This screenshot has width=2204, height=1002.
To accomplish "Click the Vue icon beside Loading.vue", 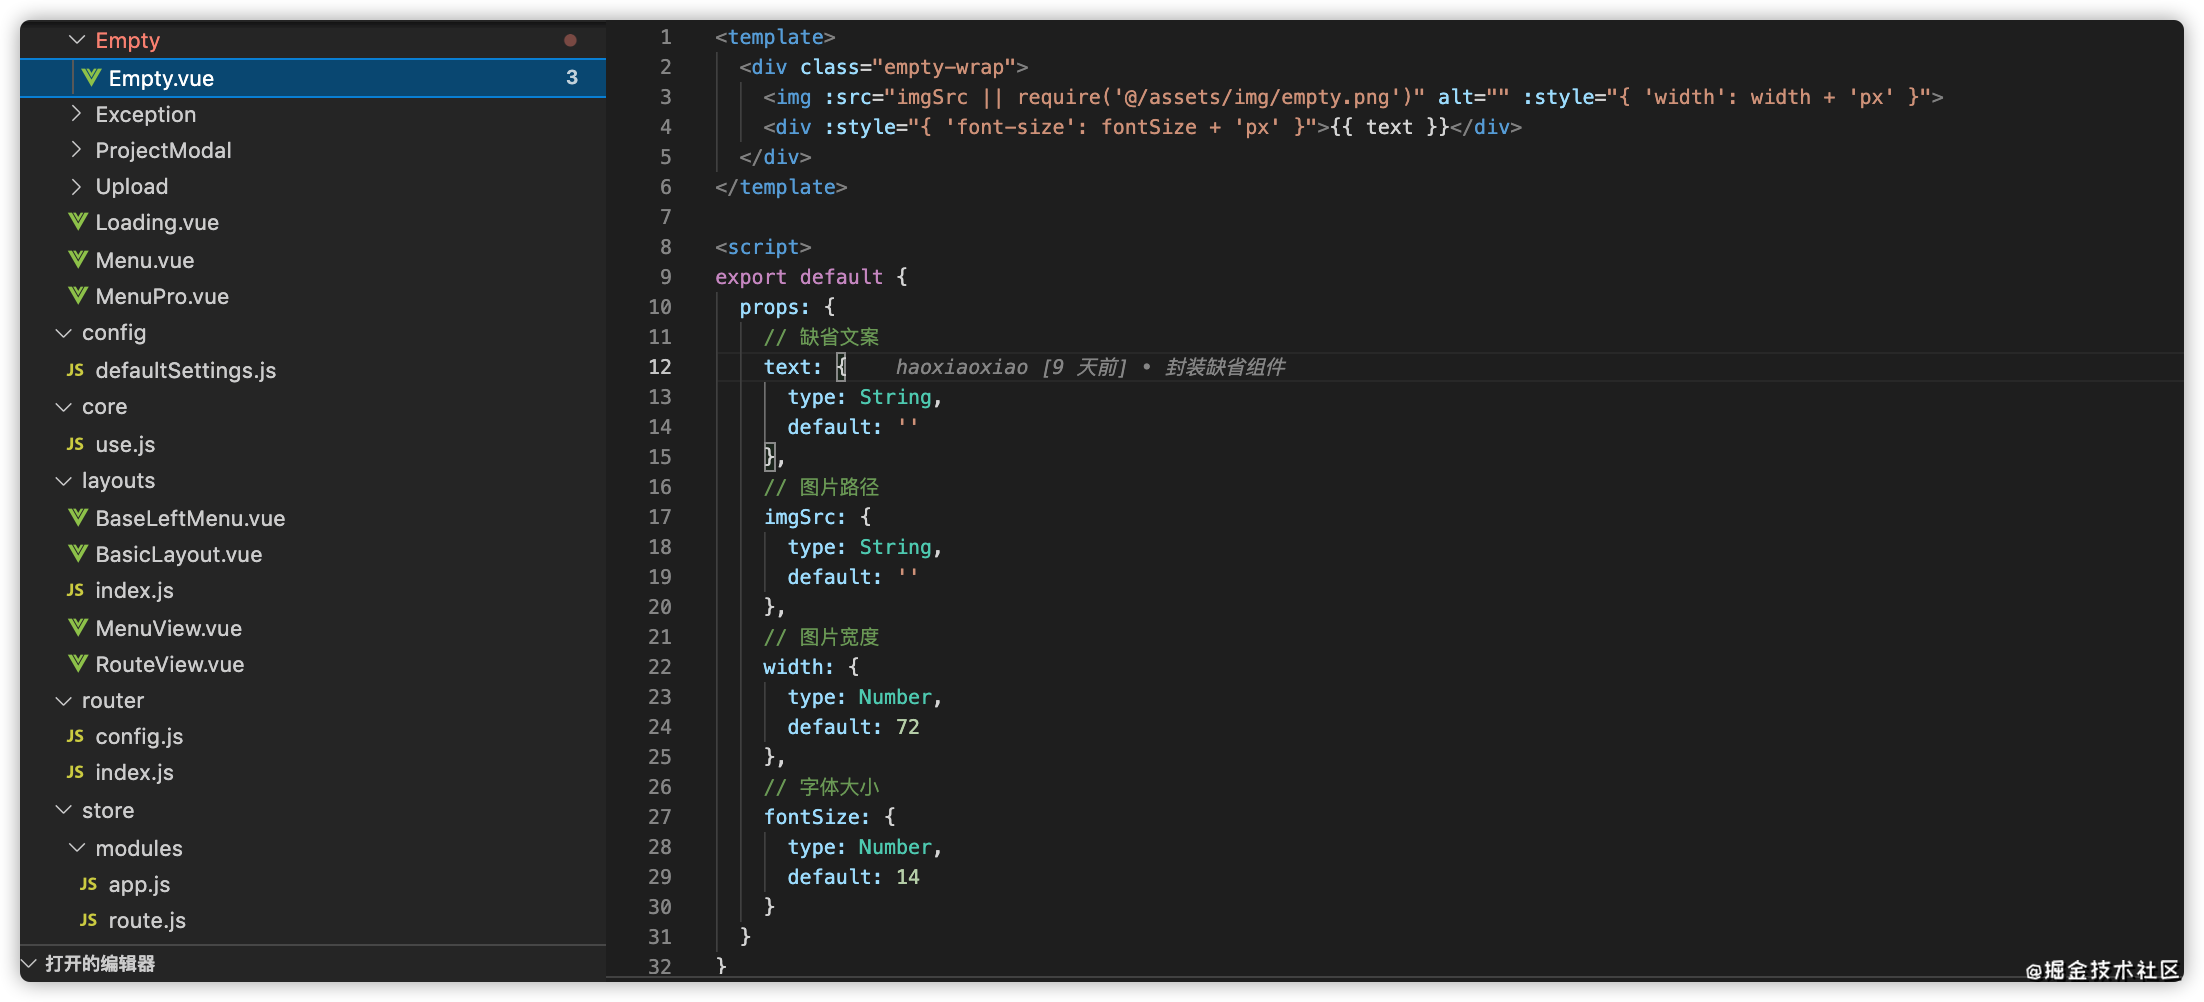I will [78, 222].
